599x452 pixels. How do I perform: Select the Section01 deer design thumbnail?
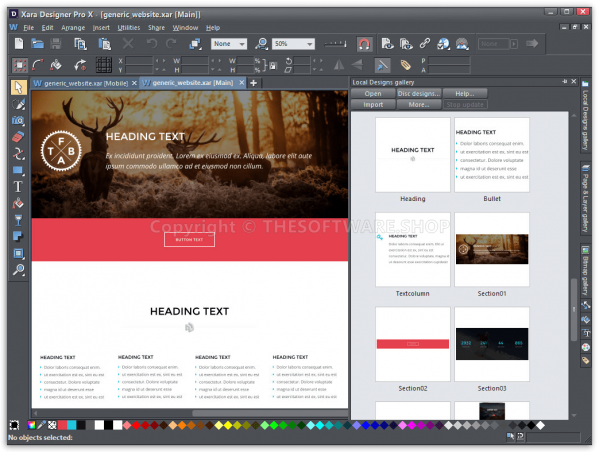click(492, 249)
